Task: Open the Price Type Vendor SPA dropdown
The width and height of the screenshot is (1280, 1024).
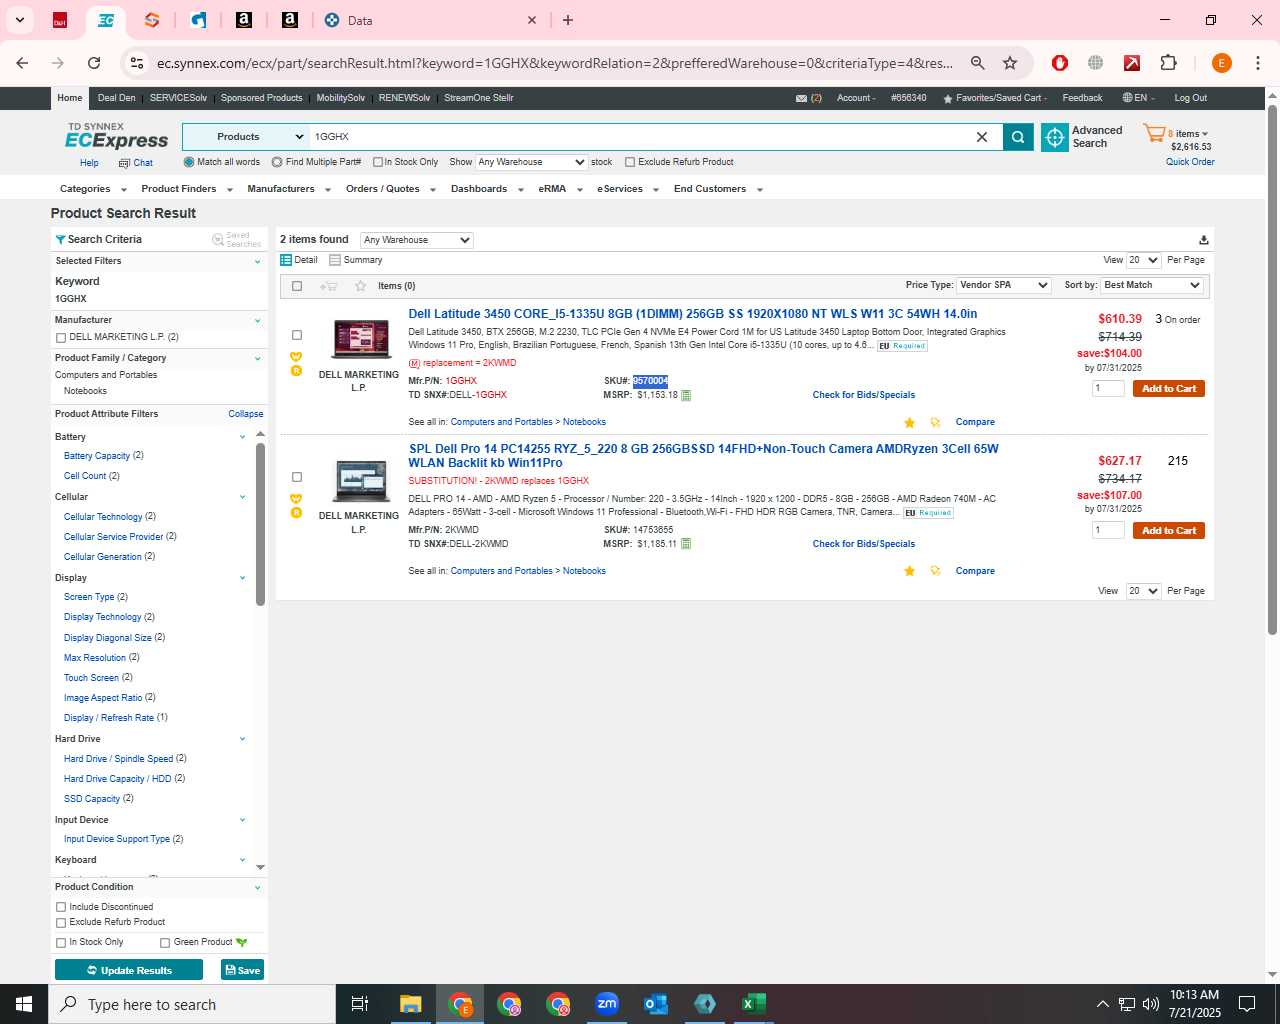Action: 1003,285
